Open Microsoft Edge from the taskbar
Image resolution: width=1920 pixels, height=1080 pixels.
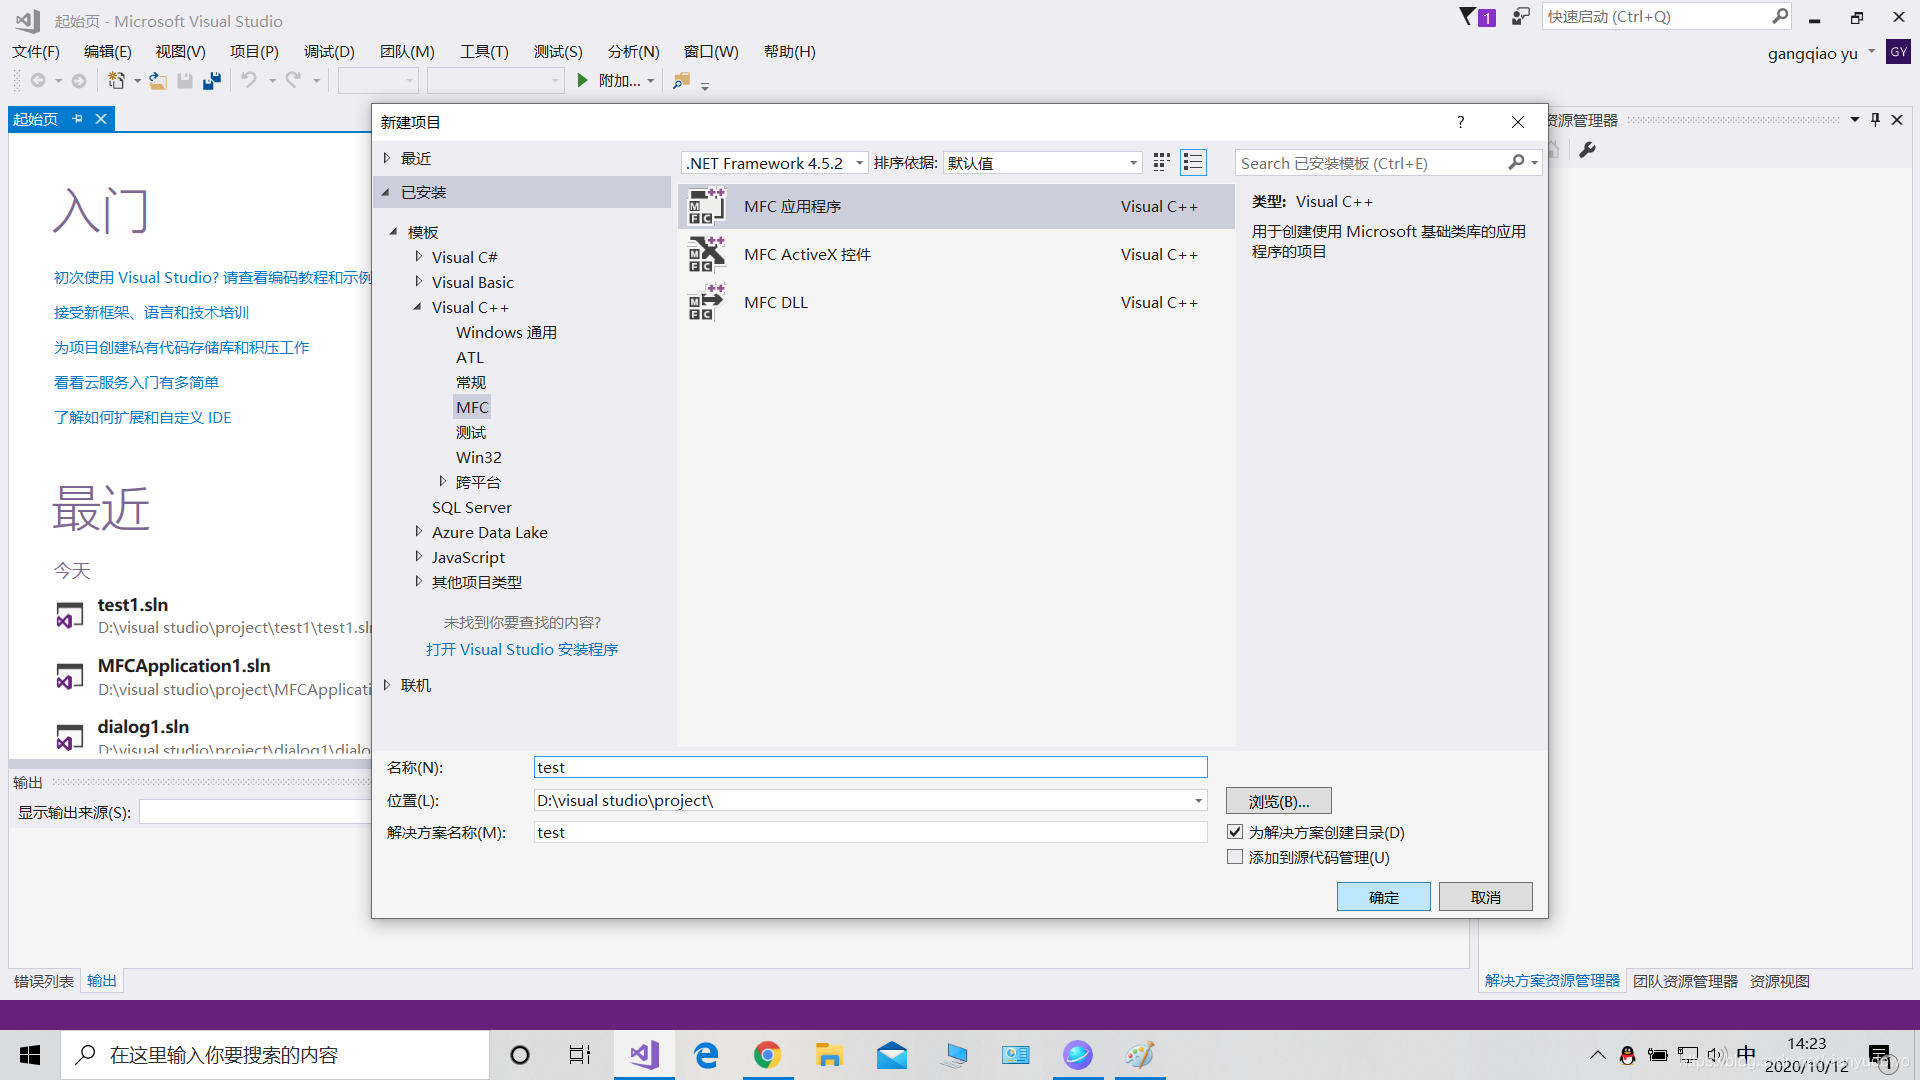[706, 1055]
